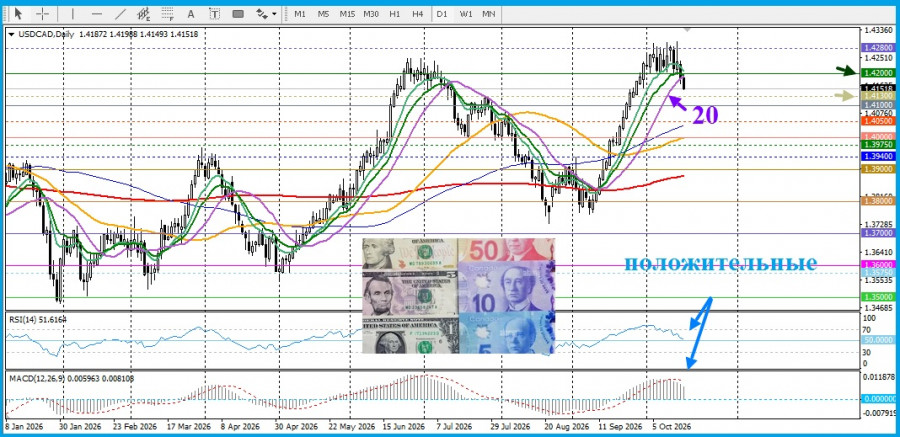Screen dimensions: 900x437
Task: Expand the USDCAD,Daily chart title triangle
Action: [11, 34]
